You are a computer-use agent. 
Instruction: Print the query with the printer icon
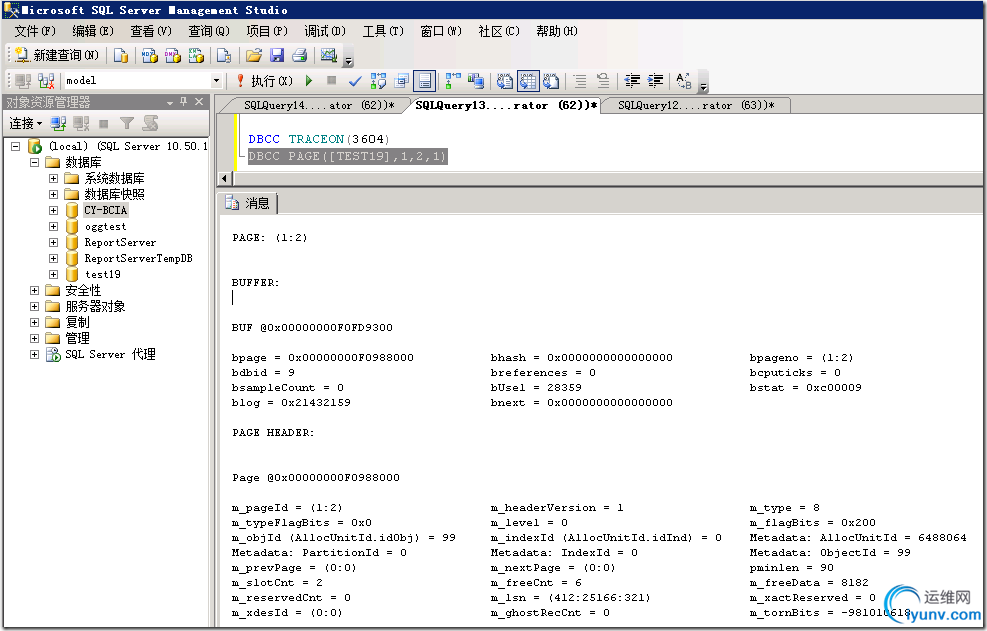[x=300, y=55]
